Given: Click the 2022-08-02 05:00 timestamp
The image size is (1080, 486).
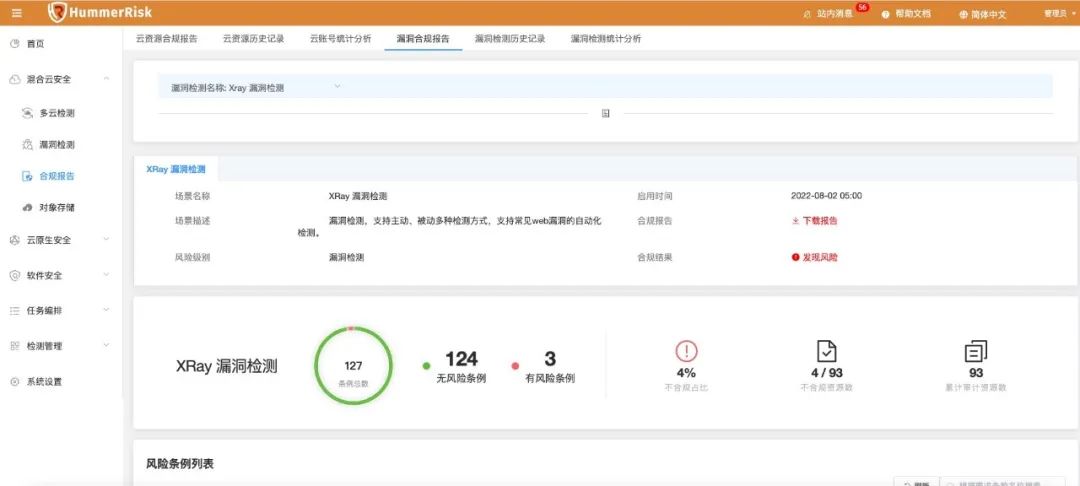Looking at the screenshot, I should pyautogui.click(x=827, y=196).
